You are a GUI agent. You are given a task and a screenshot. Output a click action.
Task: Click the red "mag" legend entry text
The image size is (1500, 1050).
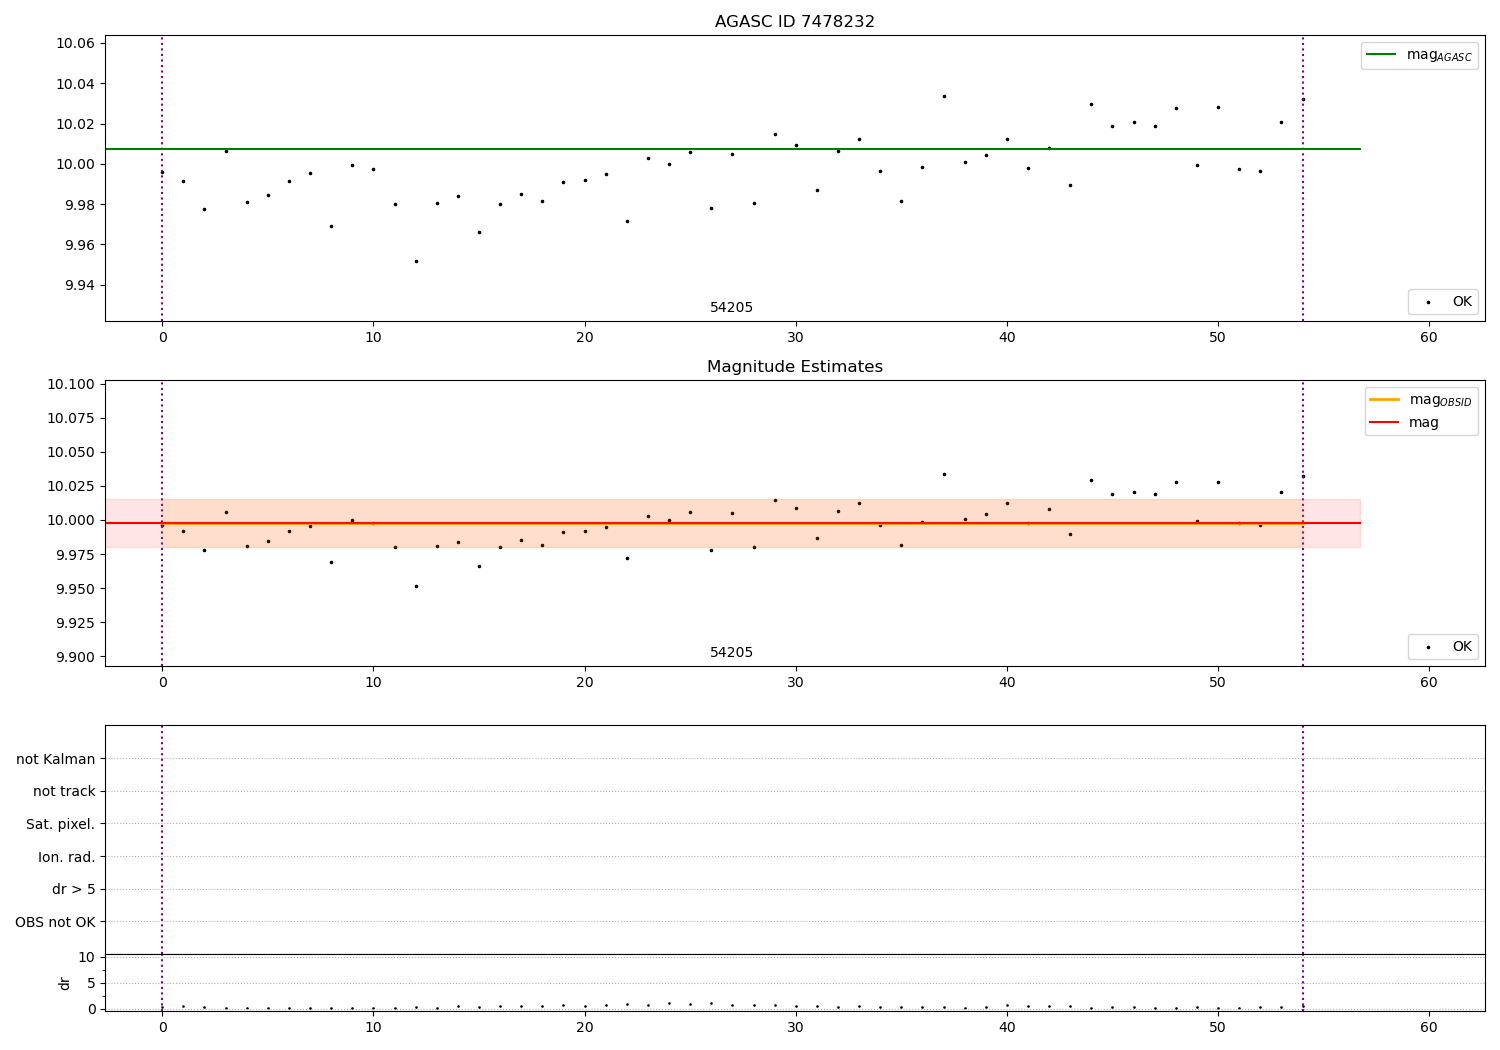pos(1424,423)
